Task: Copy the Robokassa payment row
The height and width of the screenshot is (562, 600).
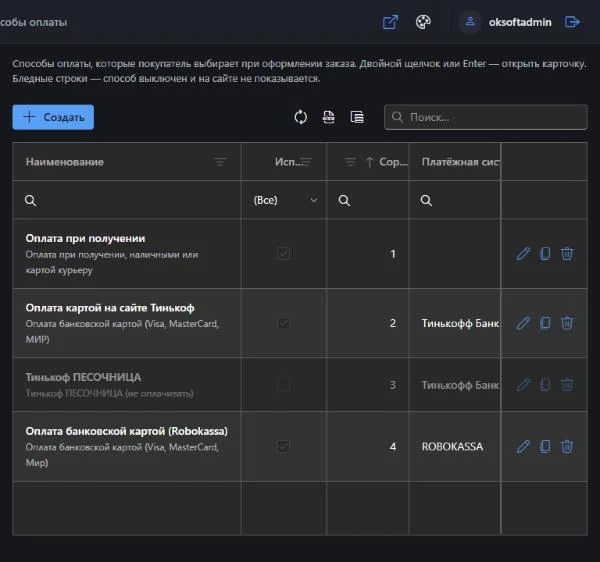Action: click(x=545, y=446)
